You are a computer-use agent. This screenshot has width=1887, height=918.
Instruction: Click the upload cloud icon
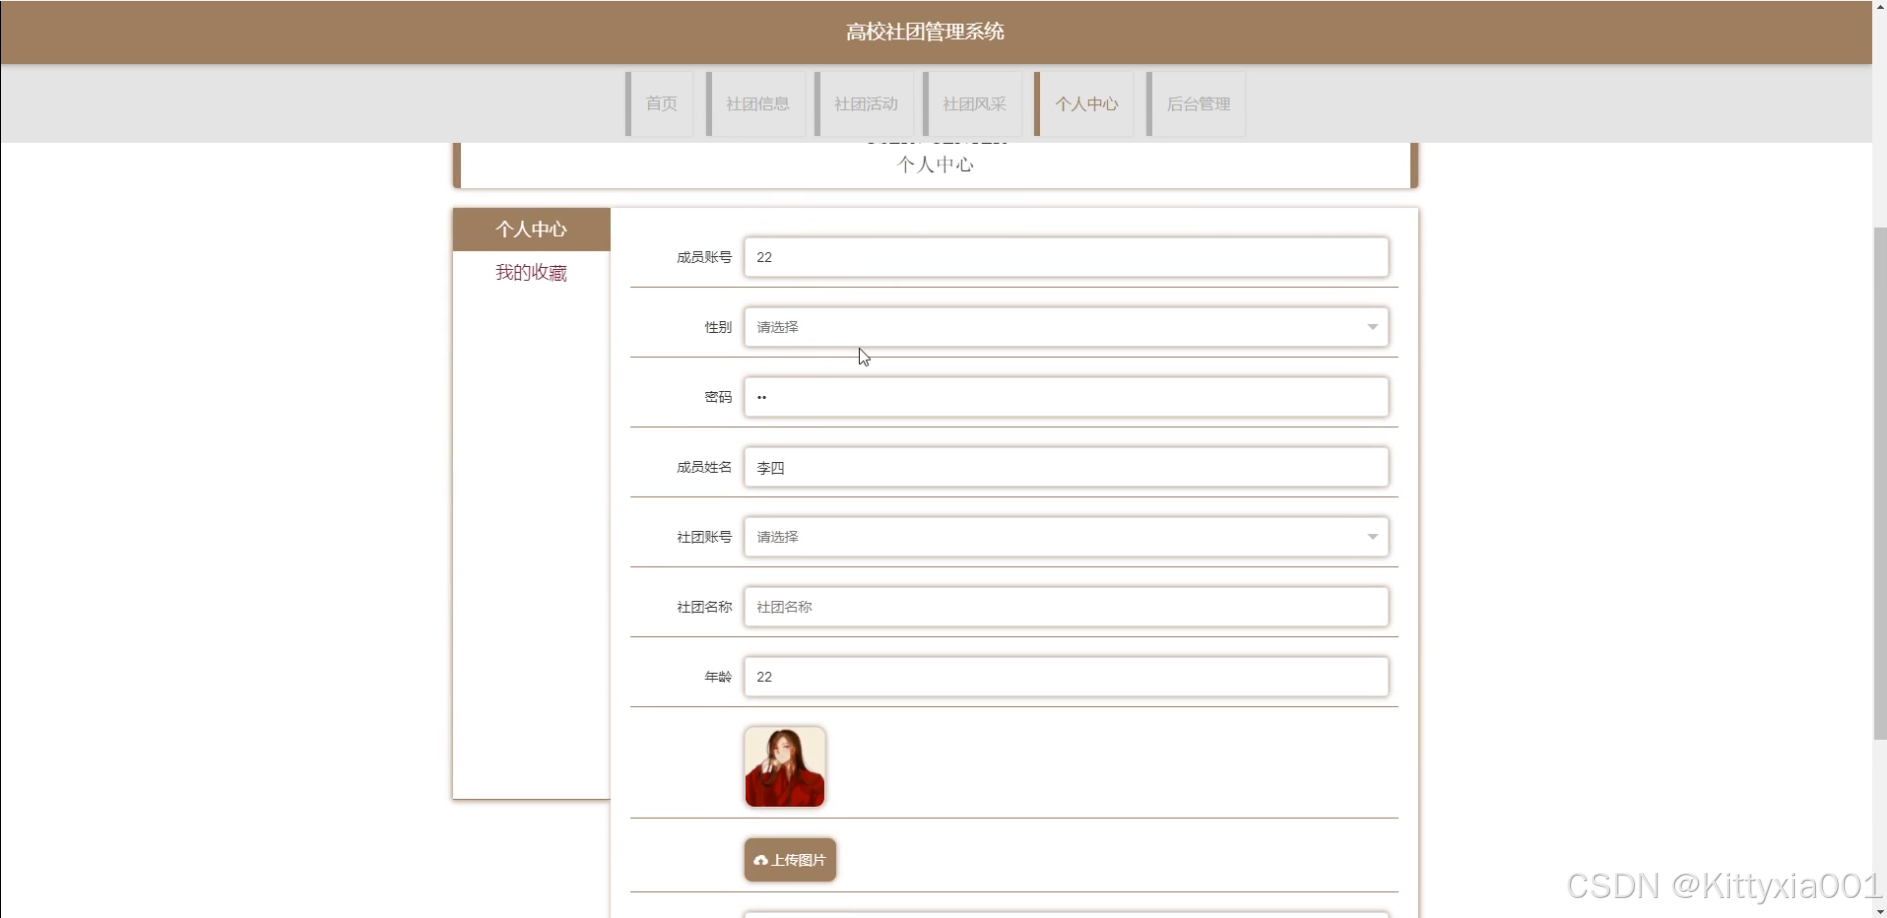(x=761, y=860)
